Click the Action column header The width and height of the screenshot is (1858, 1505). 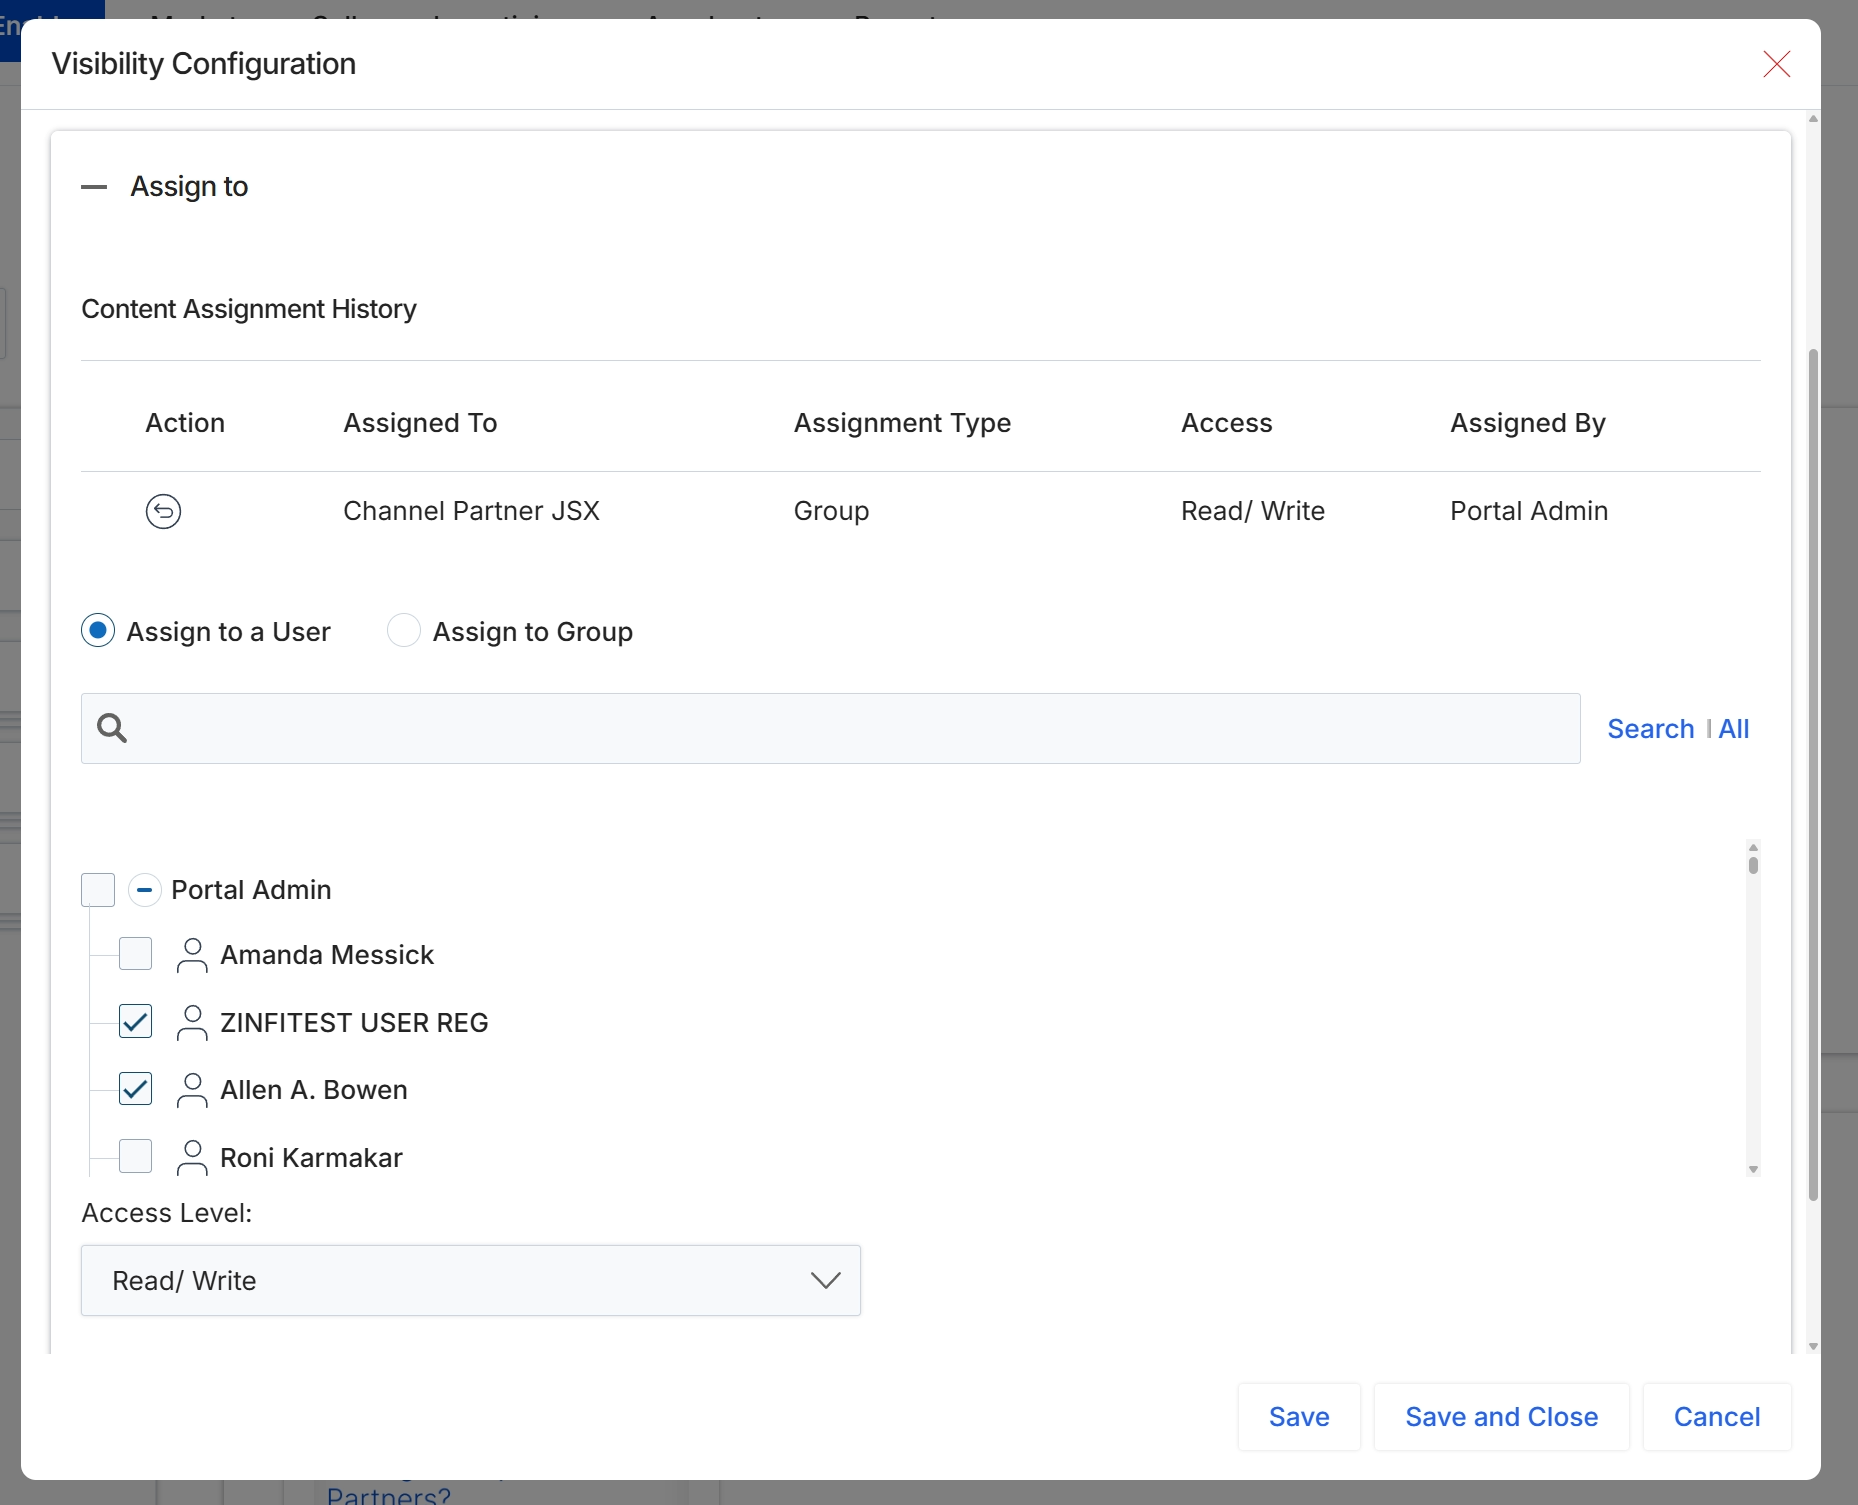[x=185, y=423]
